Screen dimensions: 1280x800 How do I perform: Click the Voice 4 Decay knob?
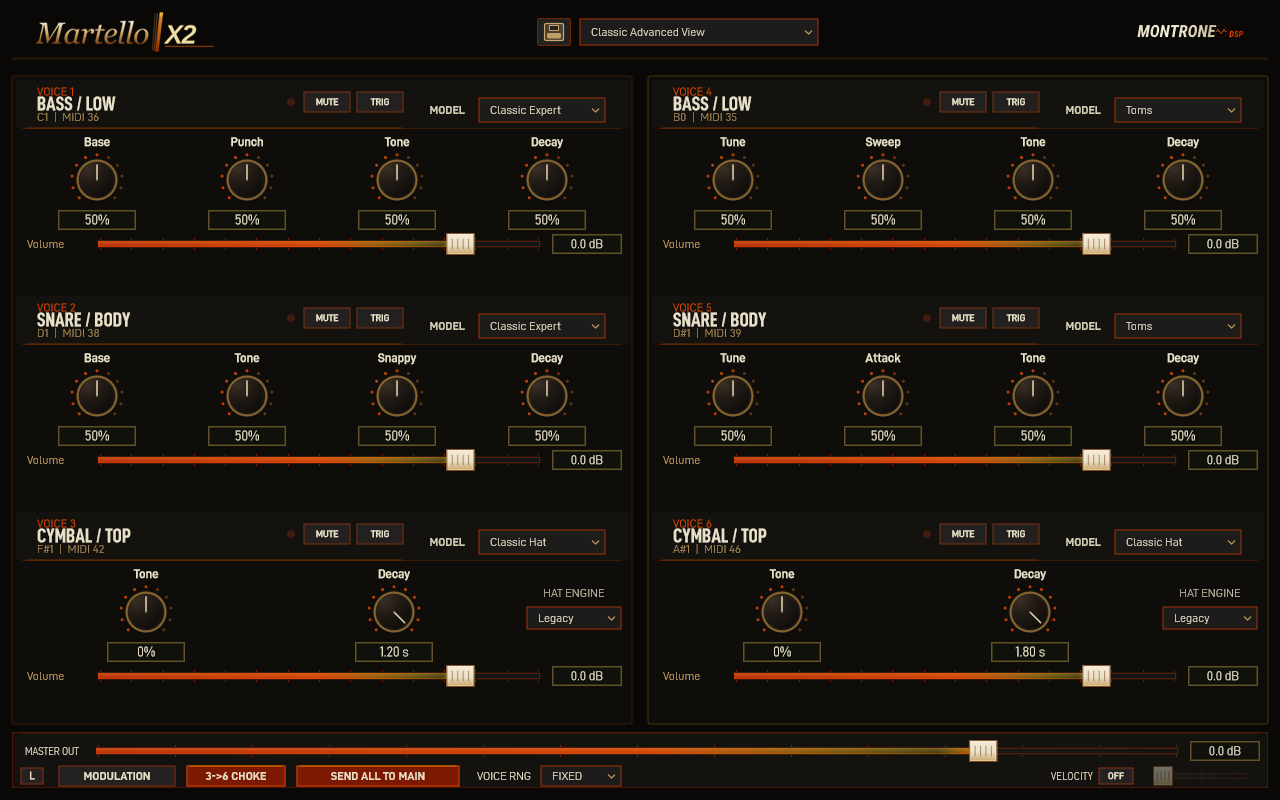pyautogui.click(x=1183, y=180)
